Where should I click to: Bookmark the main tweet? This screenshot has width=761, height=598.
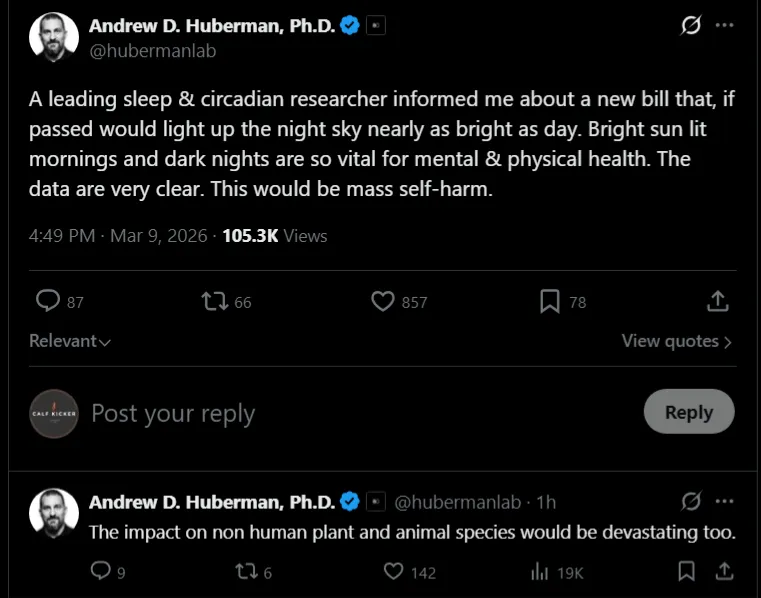coord(549,301)
